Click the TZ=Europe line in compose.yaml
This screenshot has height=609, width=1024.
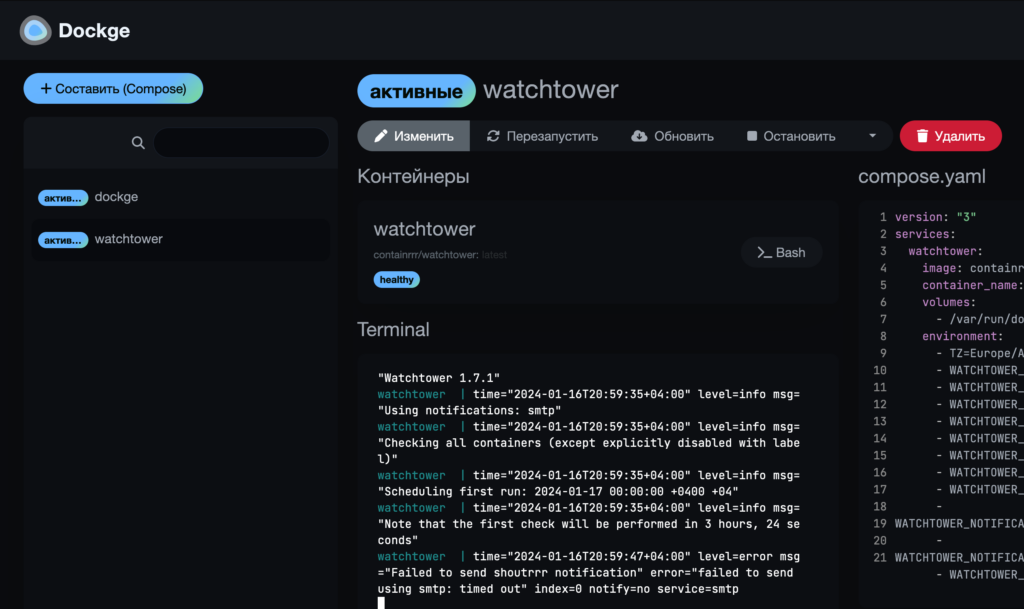[980, 353]
